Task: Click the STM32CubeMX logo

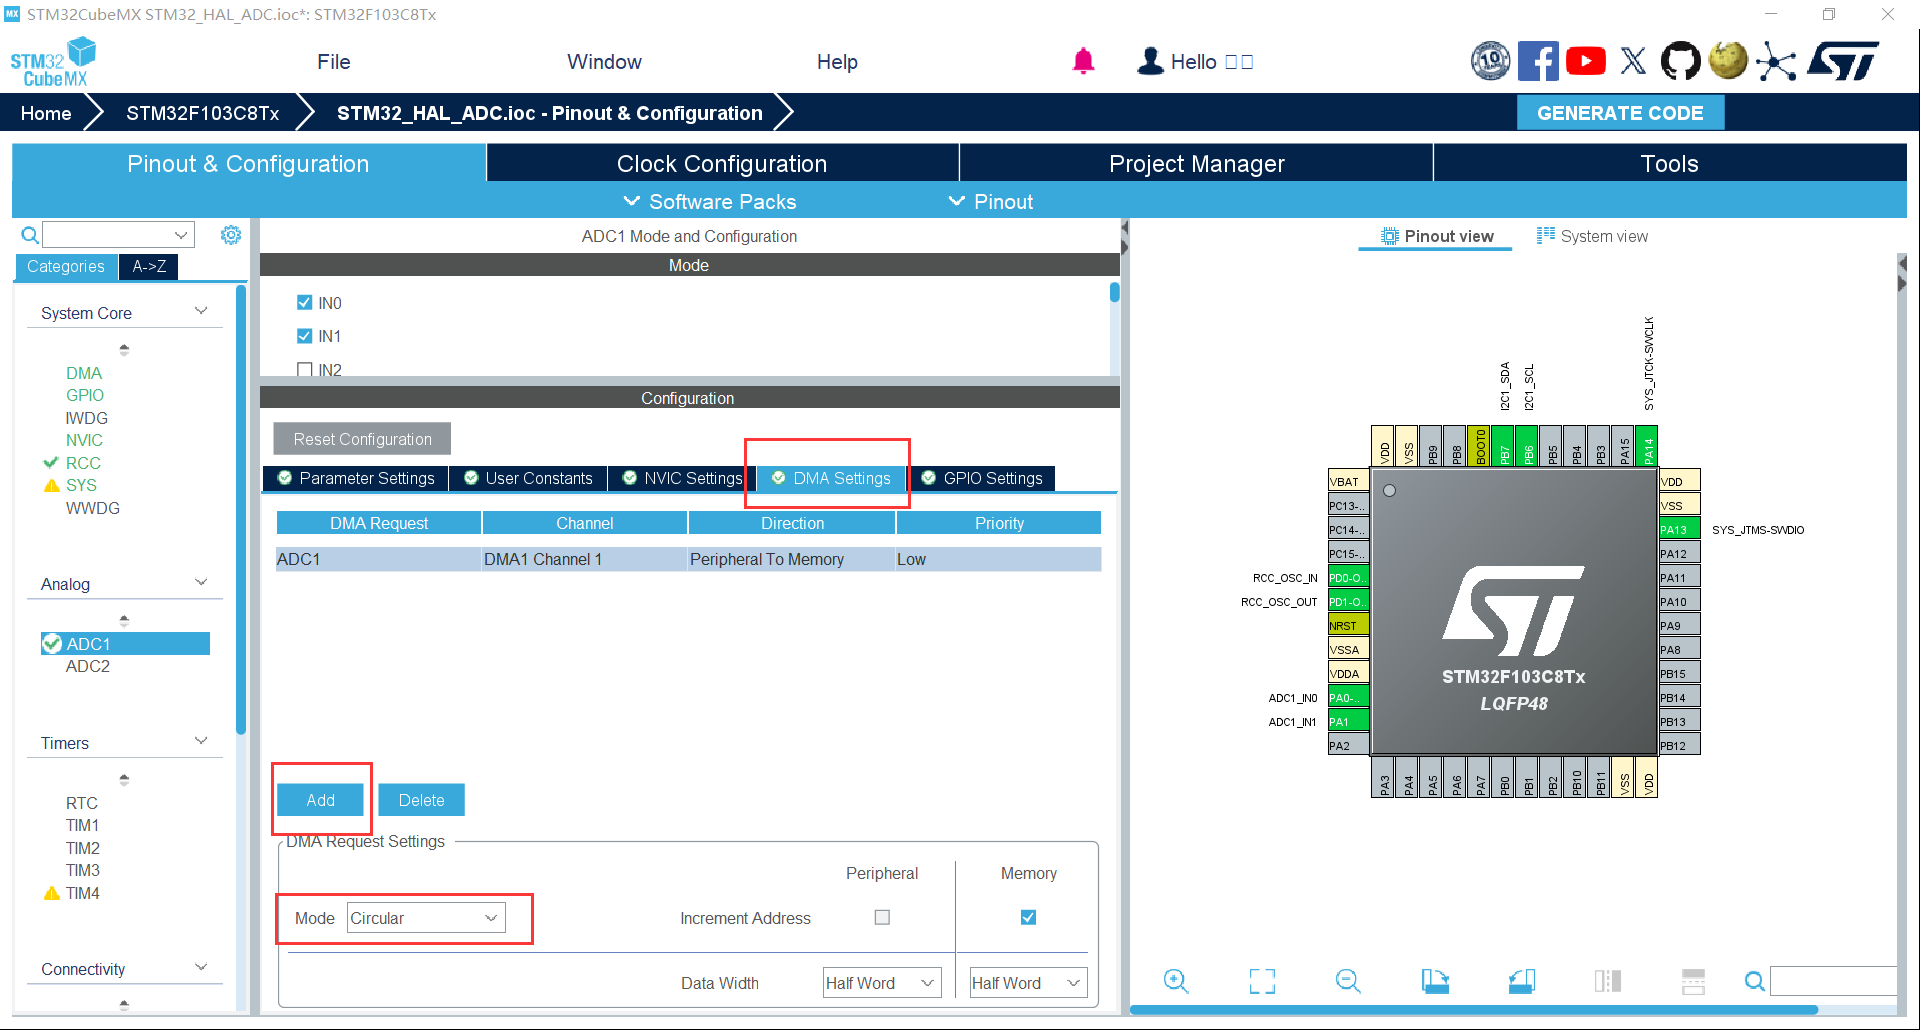Action: [53, 62]
